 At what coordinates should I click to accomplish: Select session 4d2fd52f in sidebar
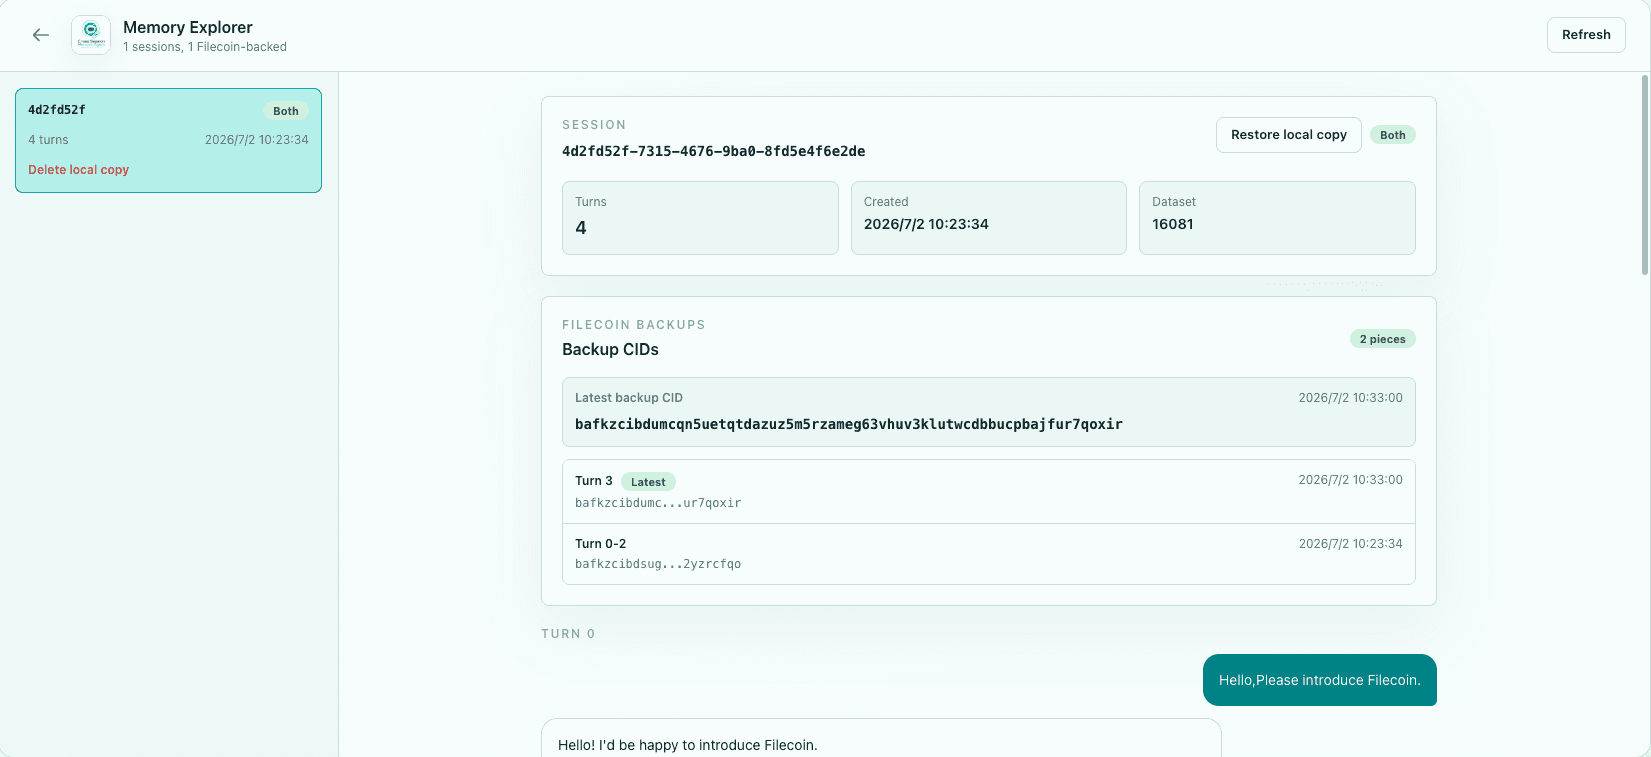tap(168, 140)
